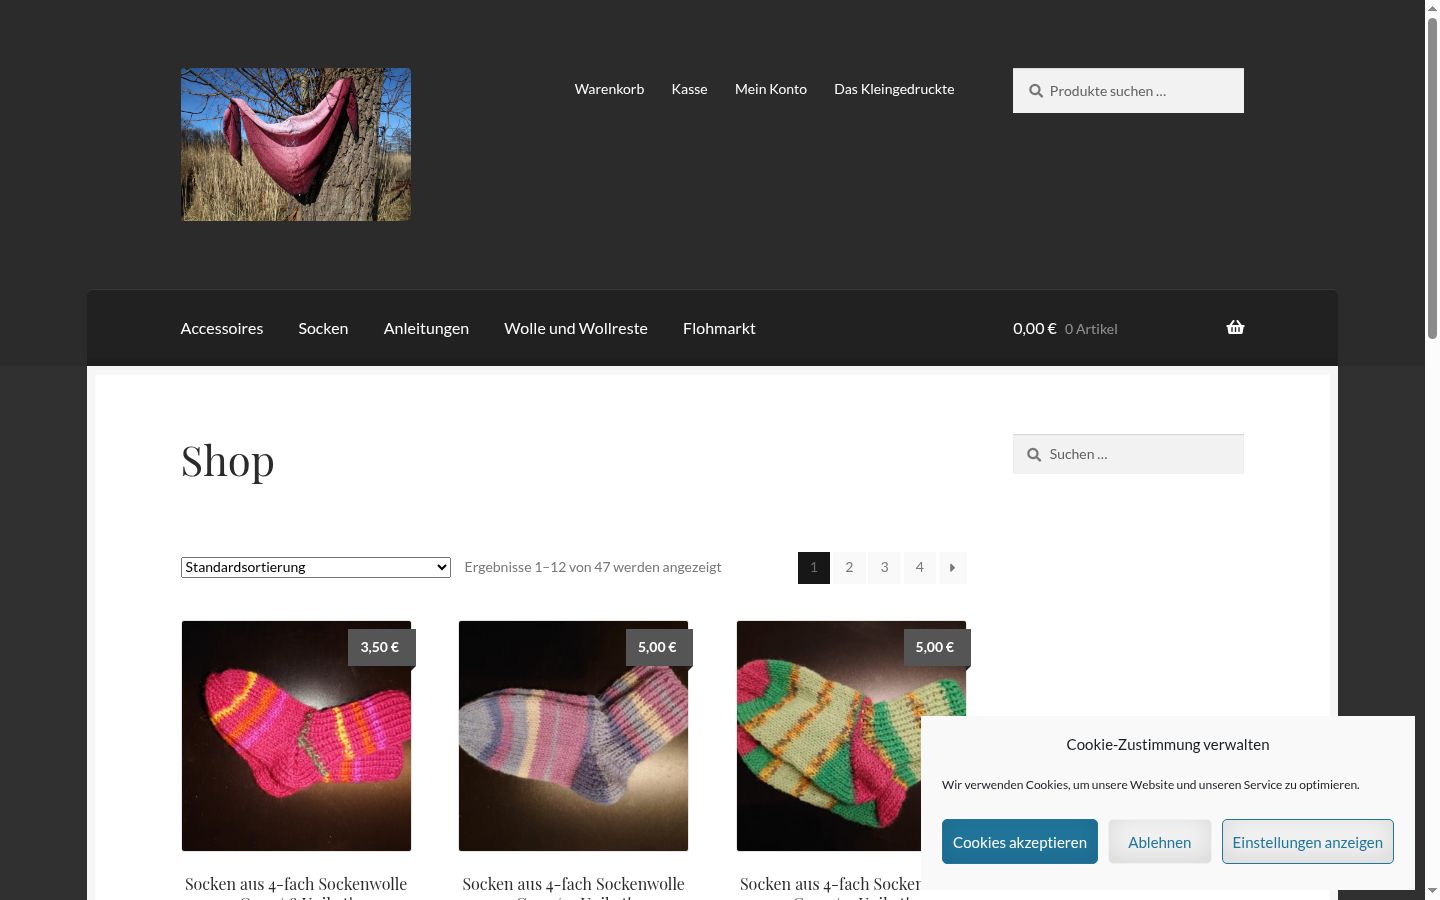Viewport: 1440px width, 900px height.
Task: Select the Socken category
Action: (323, 328)
